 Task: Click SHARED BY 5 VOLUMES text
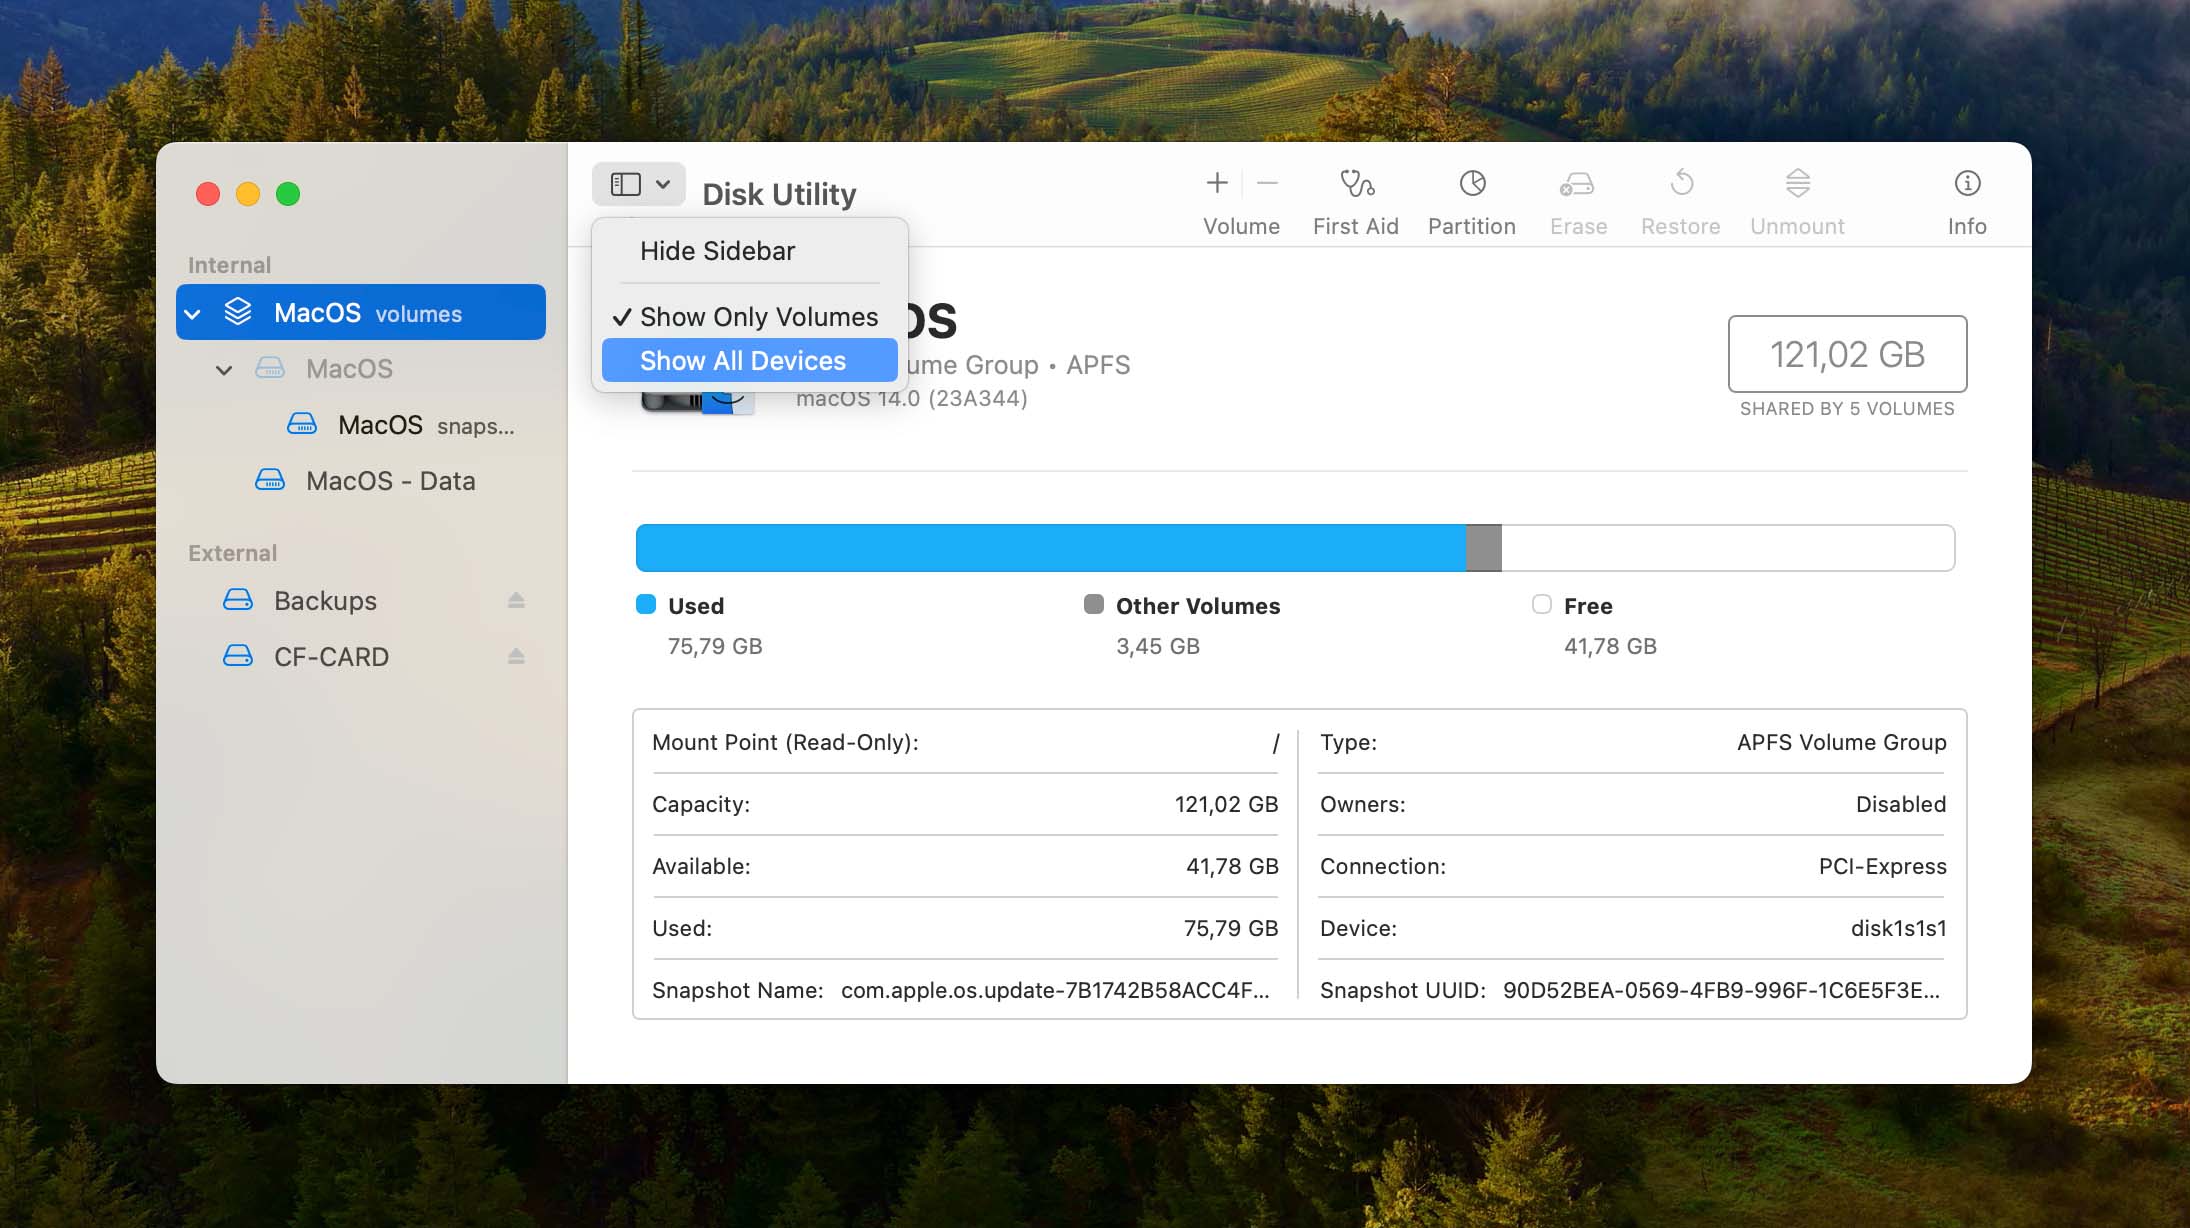click(x=1847, y=409)
